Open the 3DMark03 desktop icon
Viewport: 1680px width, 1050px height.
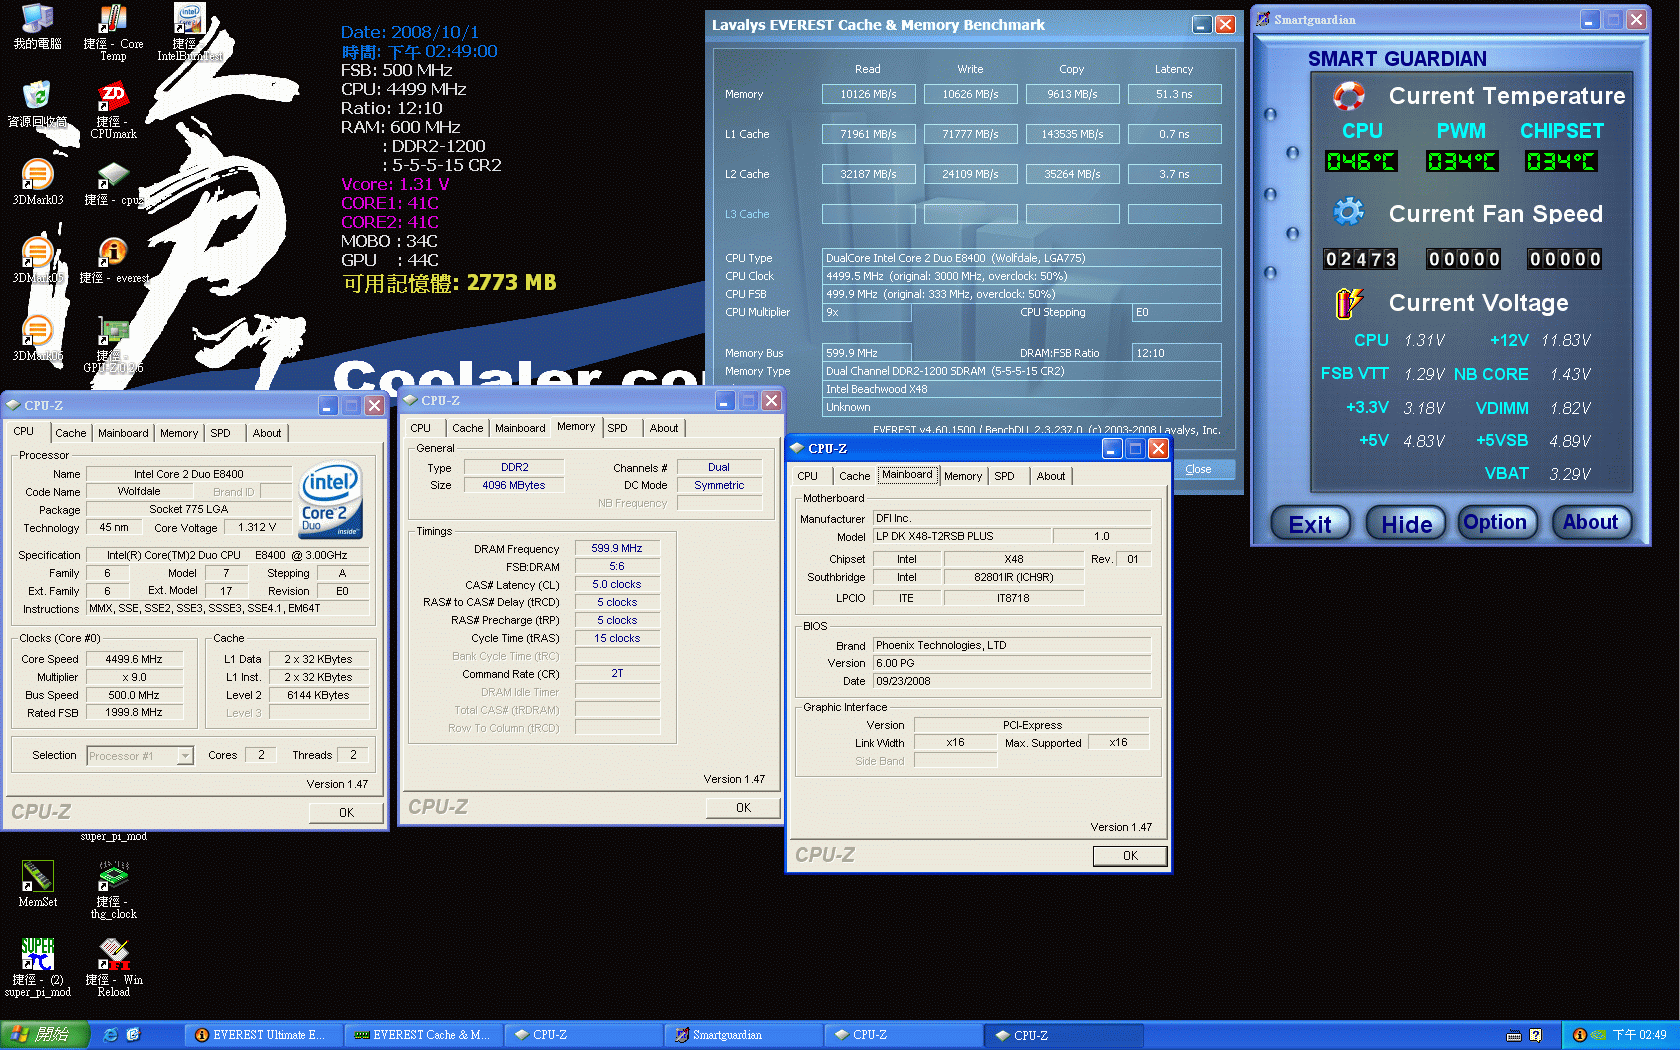[37, 182]
